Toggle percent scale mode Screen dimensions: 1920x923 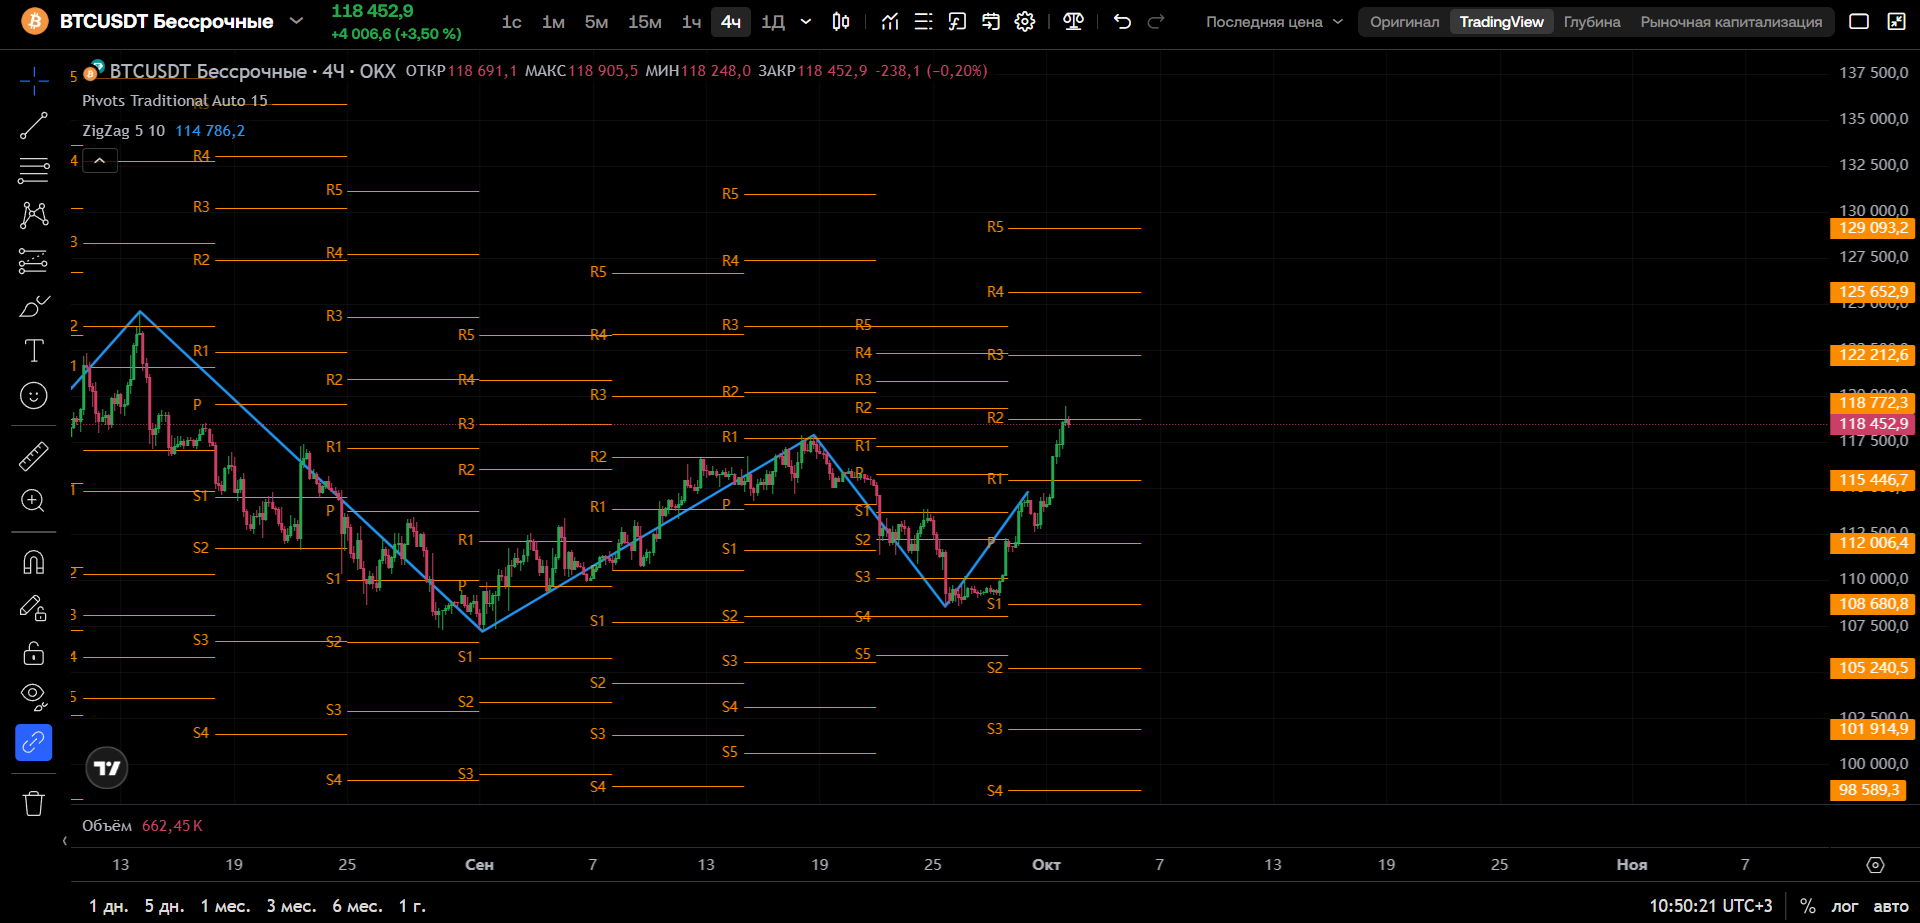click(x=1808, y=906)
